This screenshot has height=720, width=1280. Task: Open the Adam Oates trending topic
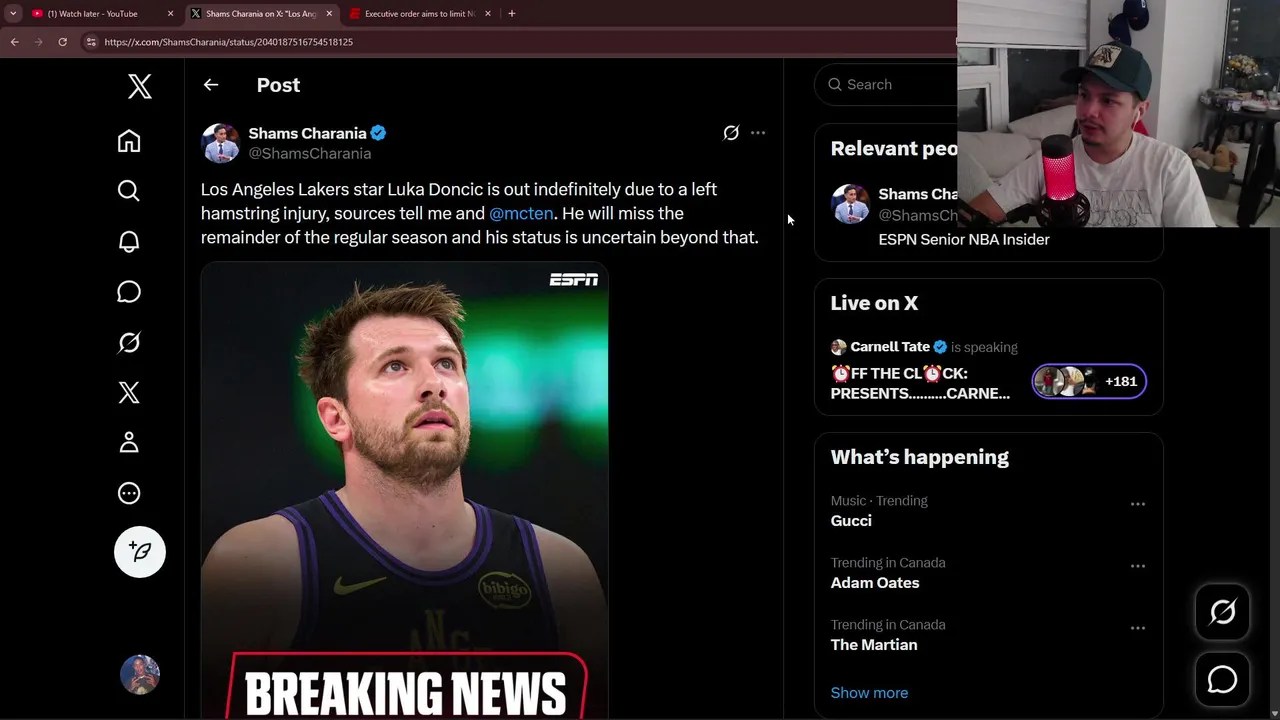(875, 583)
